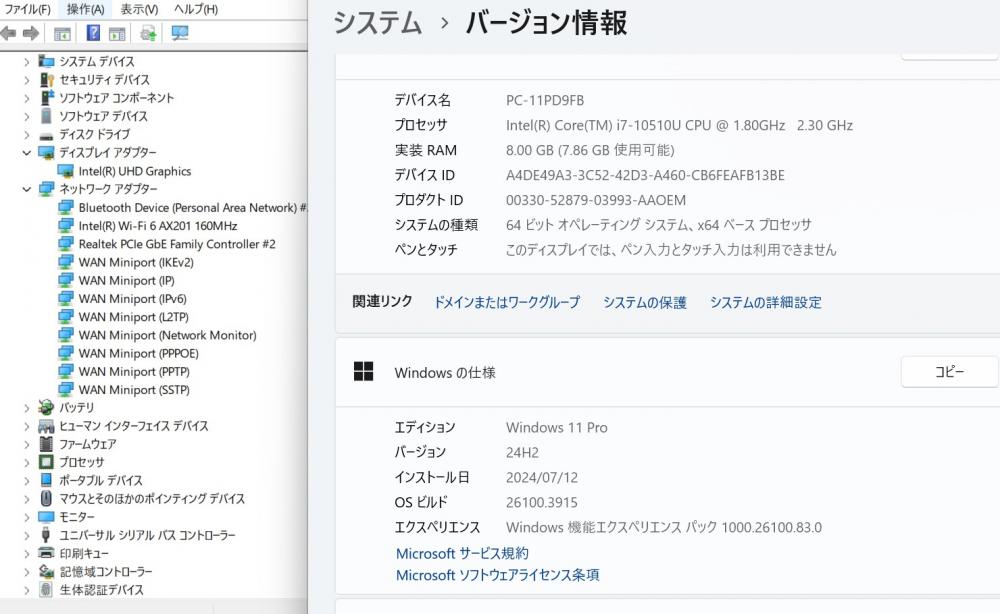Viewport: 1000px width, 614px height.
Task: Click the version value 24H2
Action: pos(522,453)
